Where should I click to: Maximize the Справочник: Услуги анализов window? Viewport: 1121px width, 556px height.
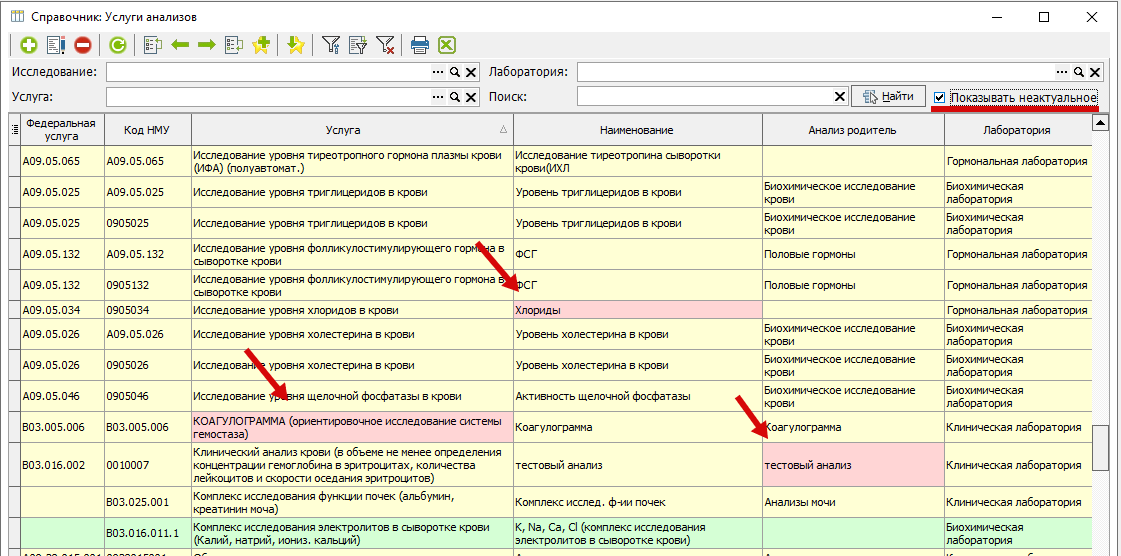coord(1044,17)
